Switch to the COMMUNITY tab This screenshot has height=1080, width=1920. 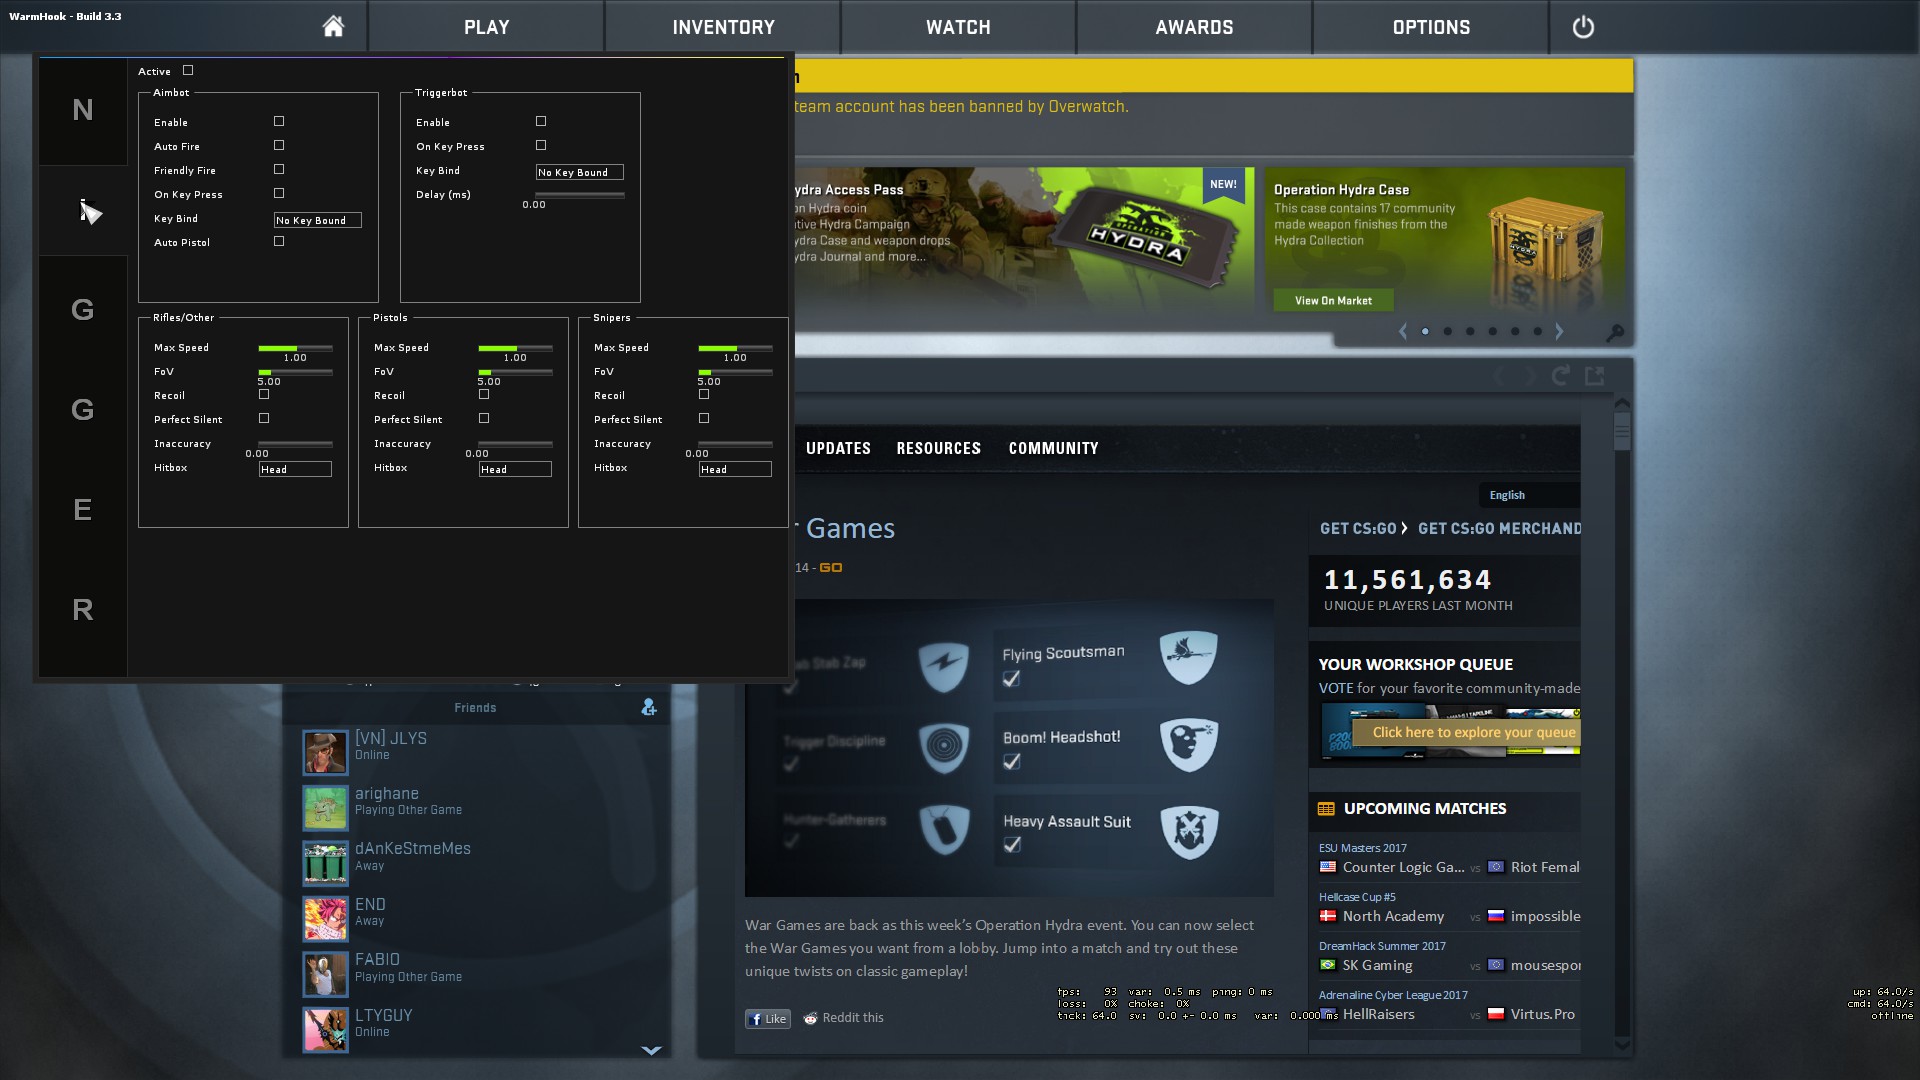click(1053, 448)
